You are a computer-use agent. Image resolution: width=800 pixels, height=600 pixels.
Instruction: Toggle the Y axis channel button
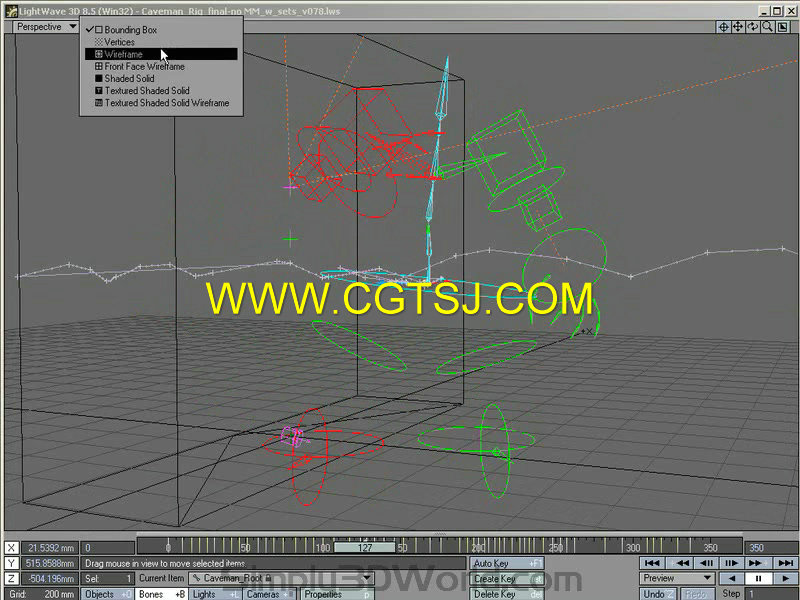point(11,563)
